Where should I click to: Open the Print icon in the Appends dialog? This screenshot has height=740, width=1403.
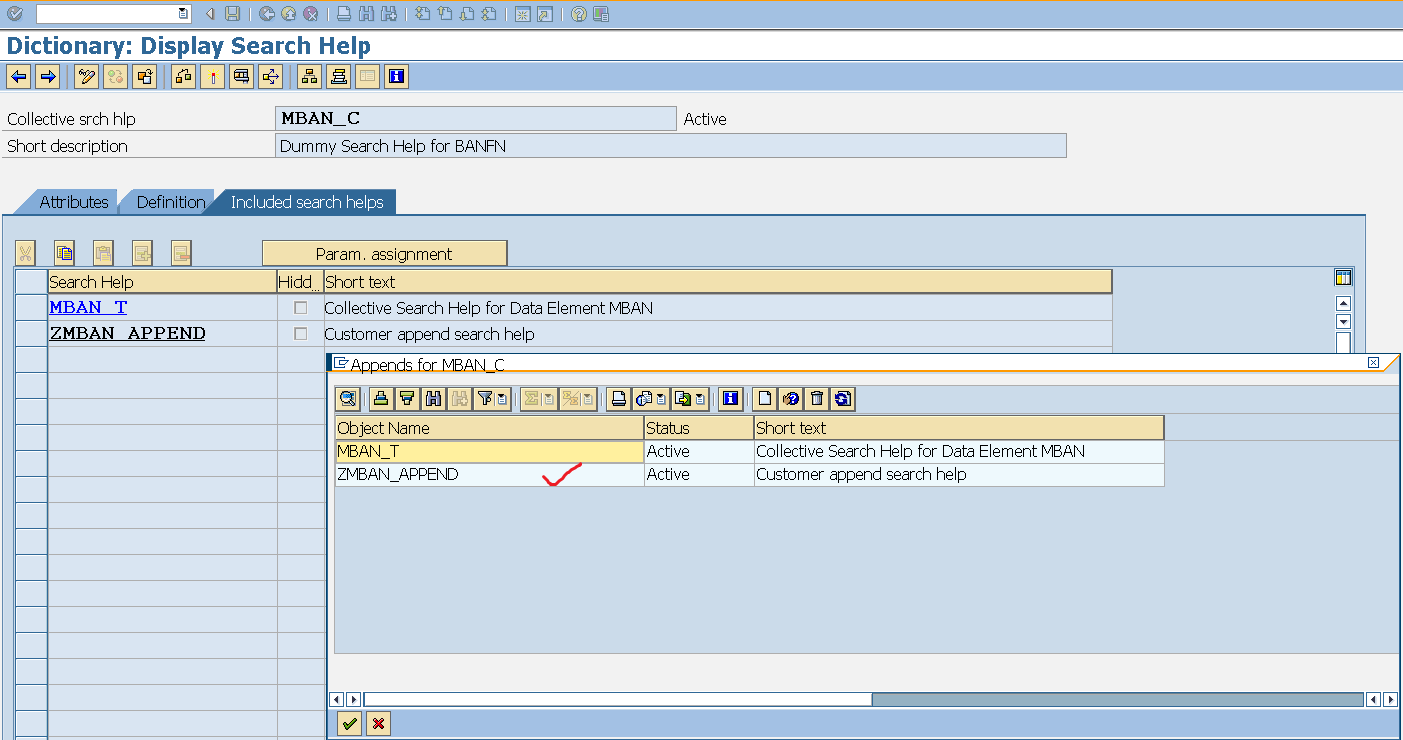click(618, 398)
